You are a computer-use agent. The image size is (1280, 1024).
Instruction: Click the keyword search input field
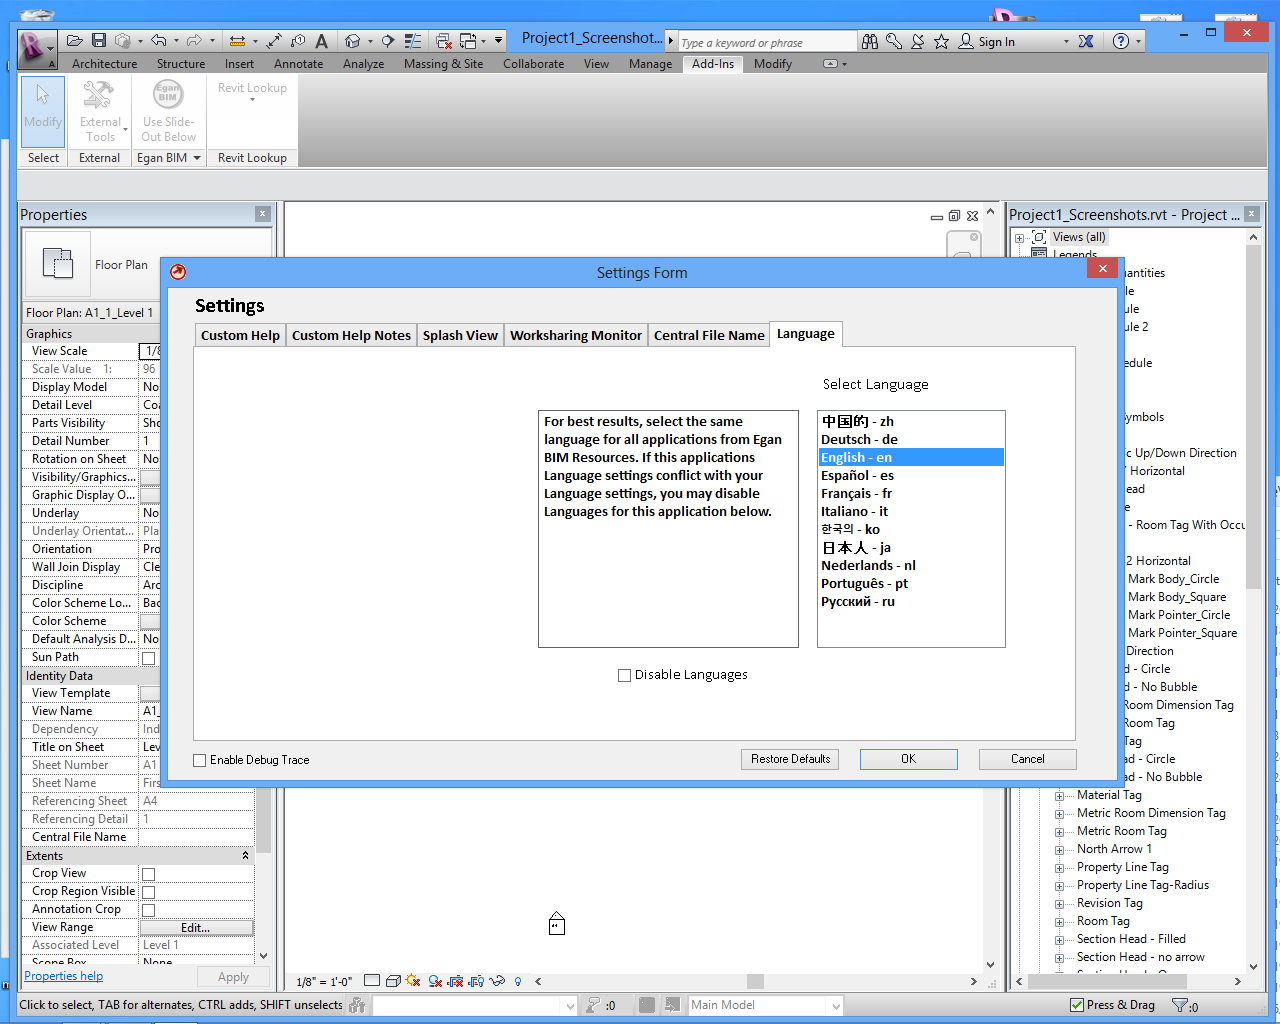pos(766,42)
